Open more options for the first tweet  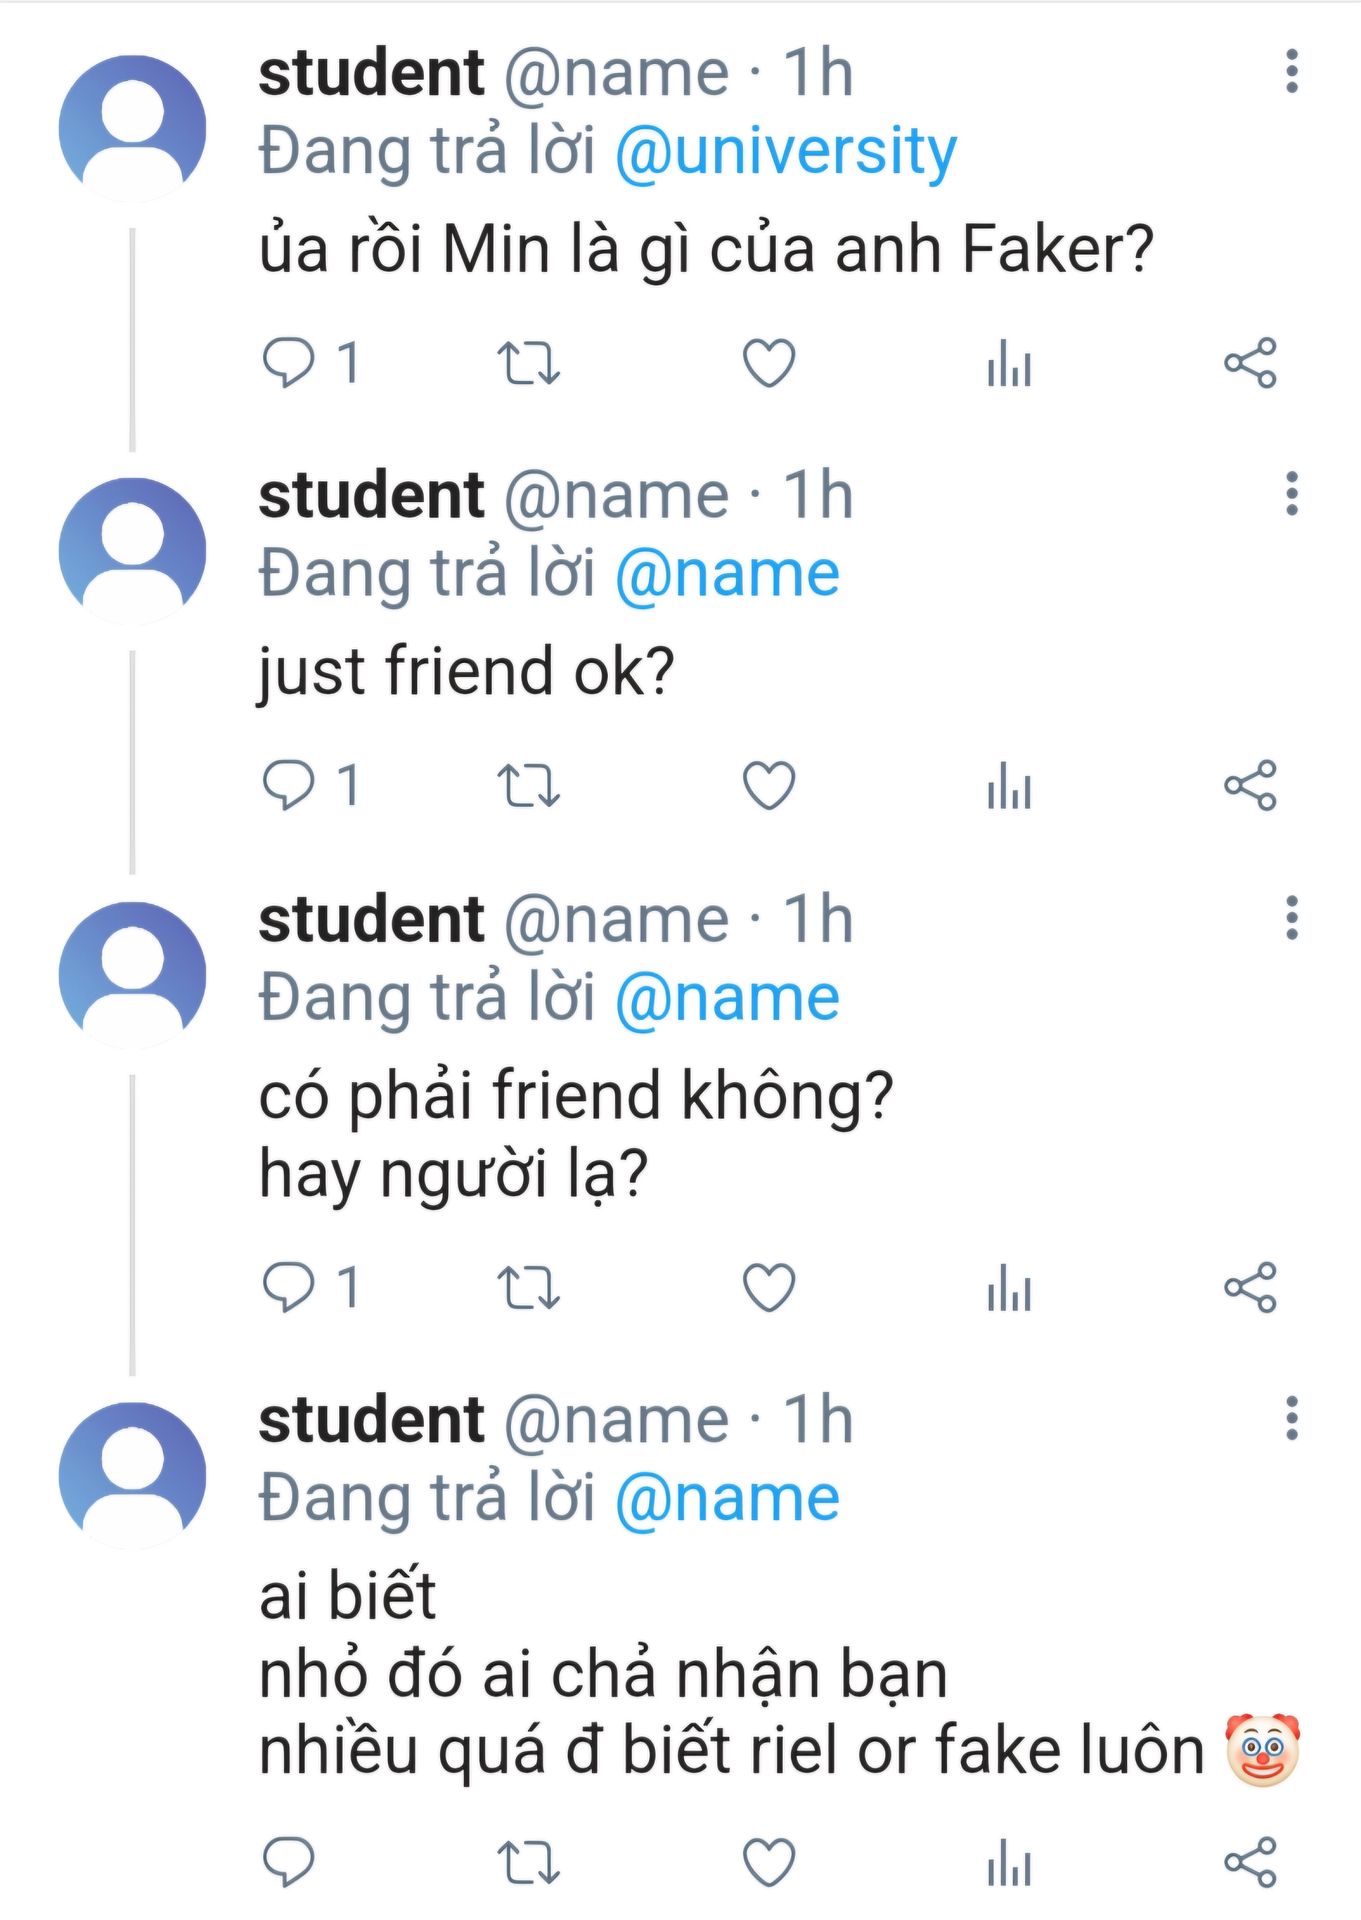click(x=1292, y=72)
